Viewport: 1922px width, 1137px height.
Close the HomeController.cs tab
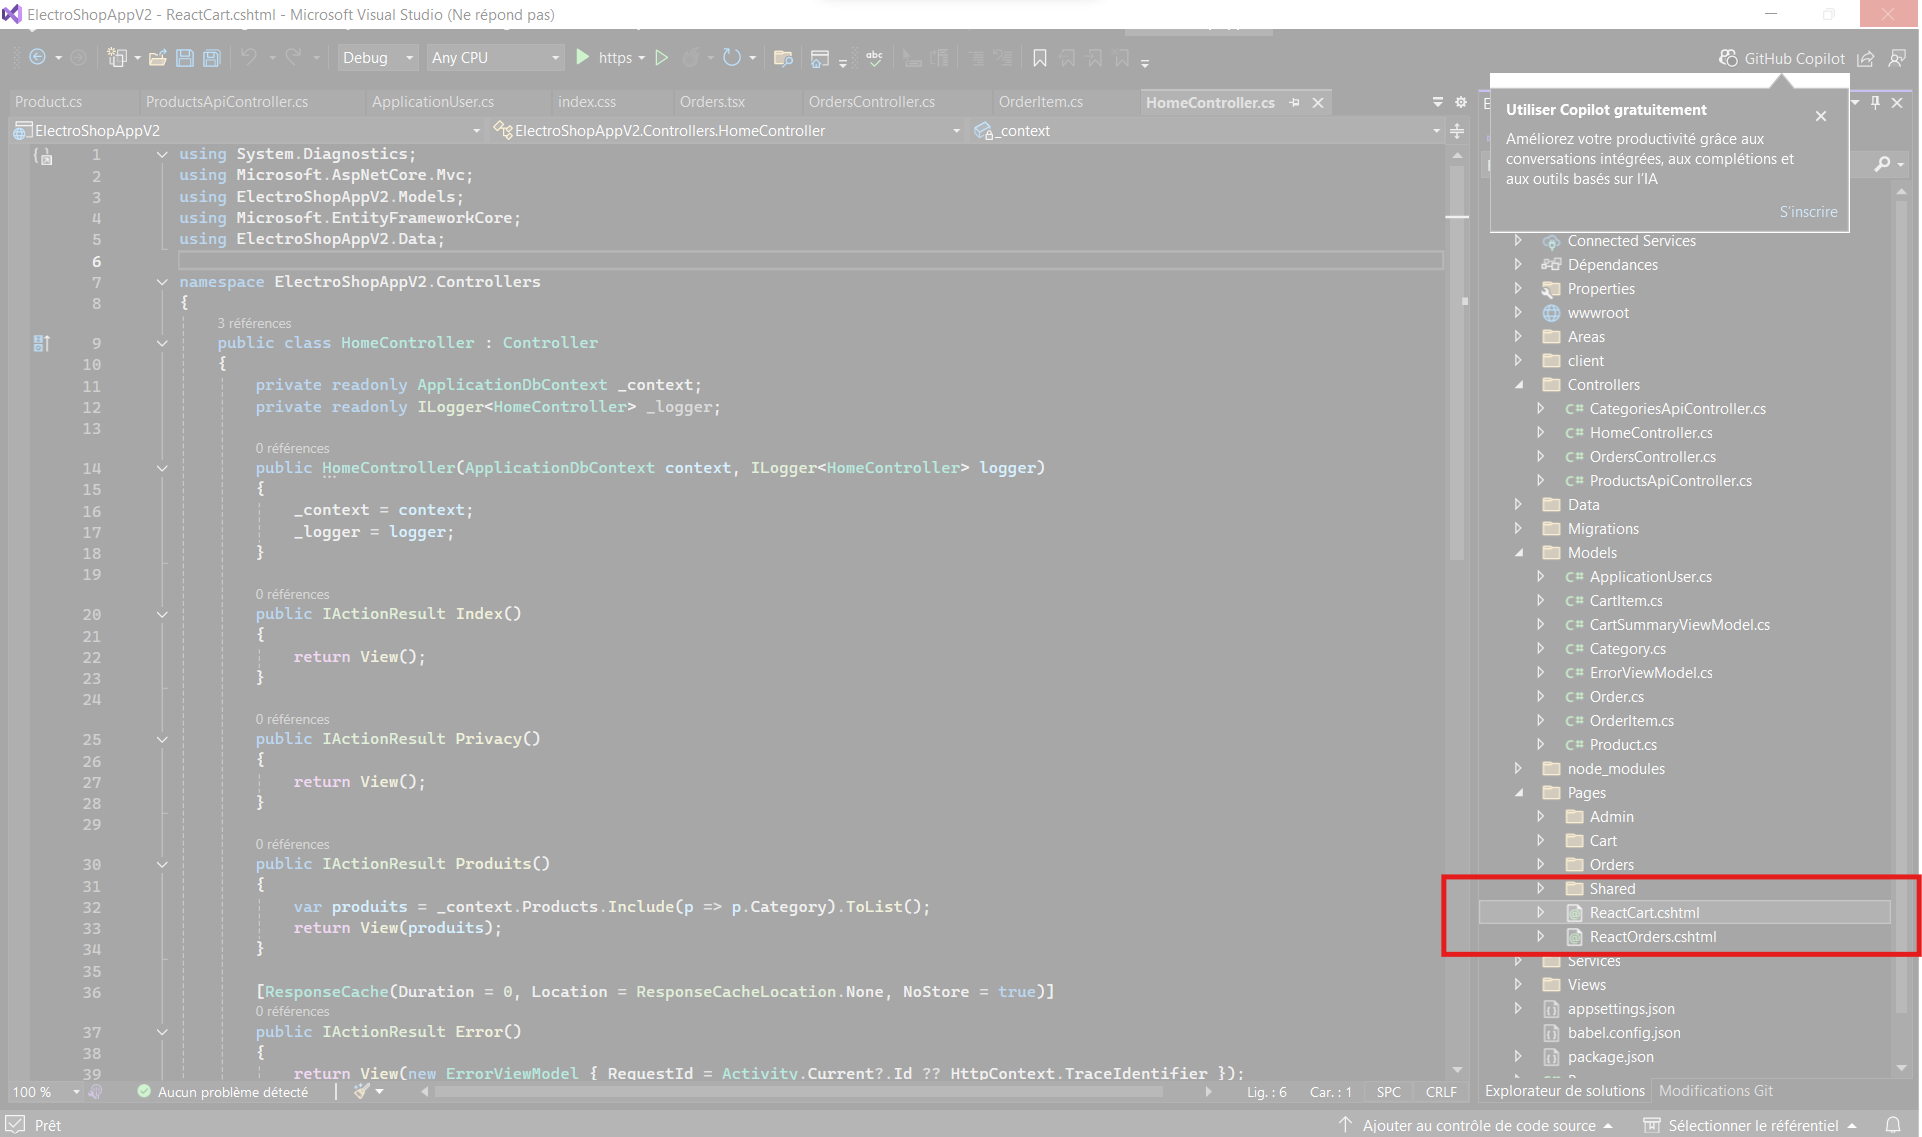tap(1318, 102)
